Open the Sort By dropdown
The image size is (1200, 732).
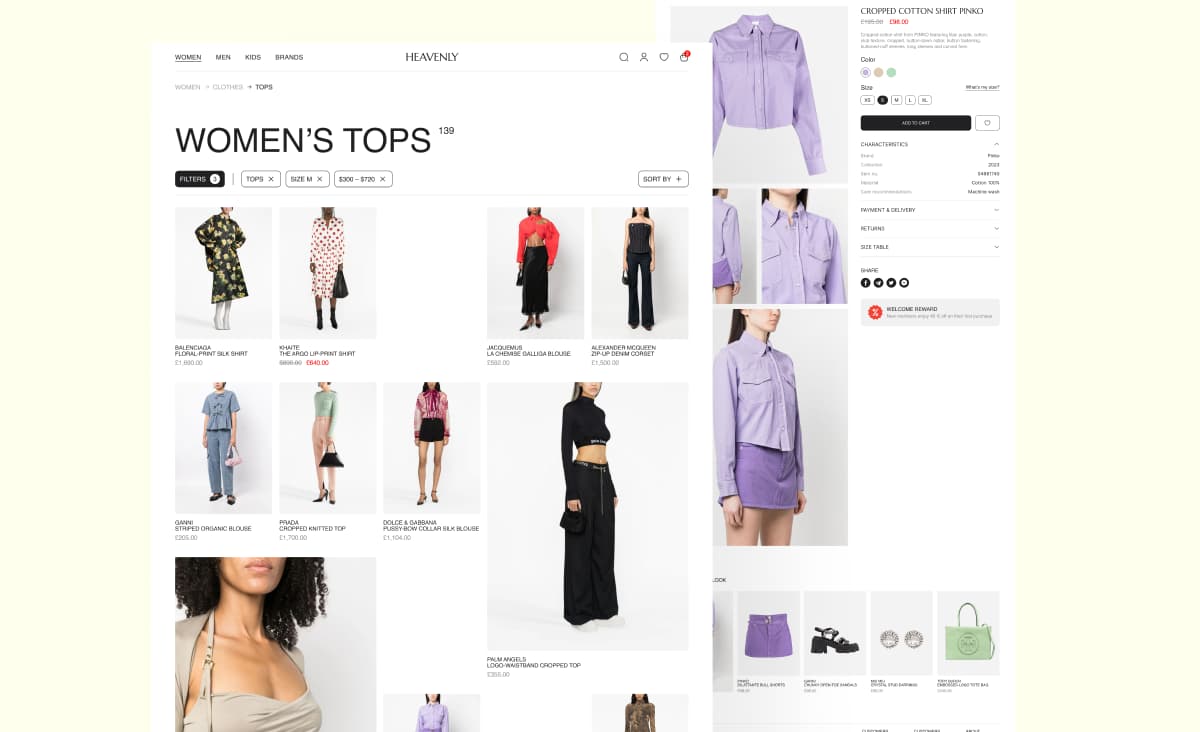663,179
